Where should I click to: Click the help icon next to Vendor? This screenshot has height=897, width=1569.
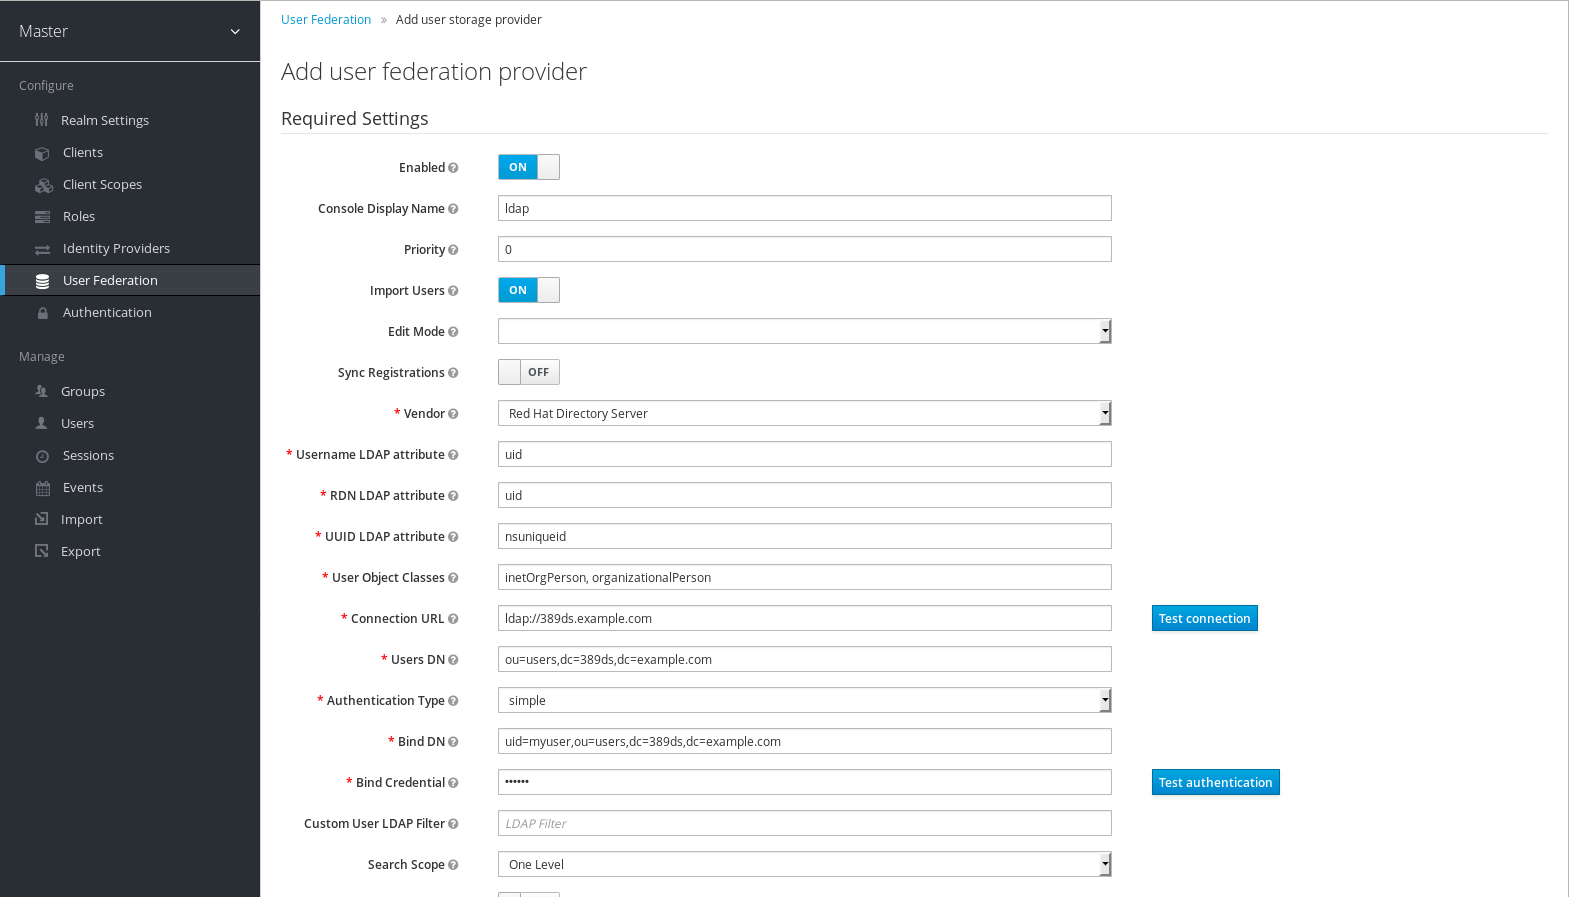[x=453, y=414]
